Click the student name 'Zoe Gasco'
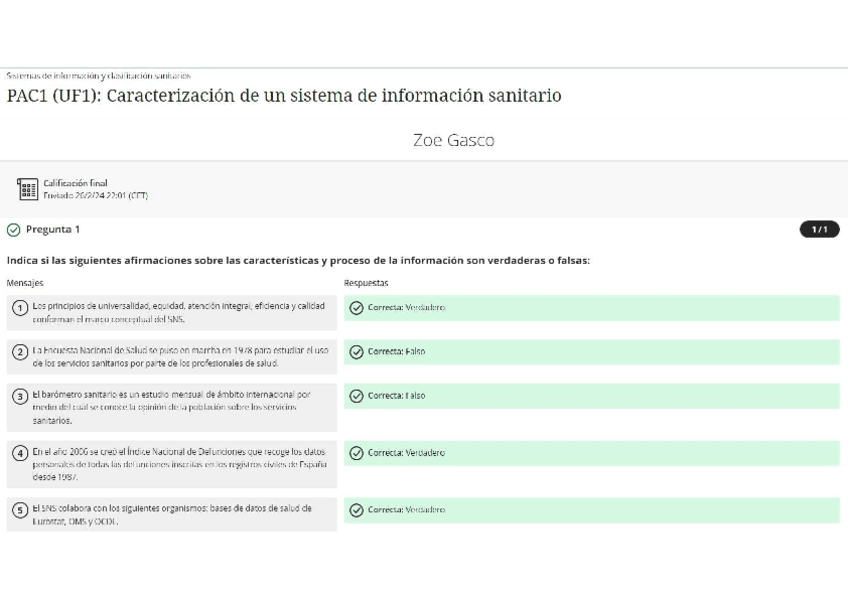 tap(454, 140)
